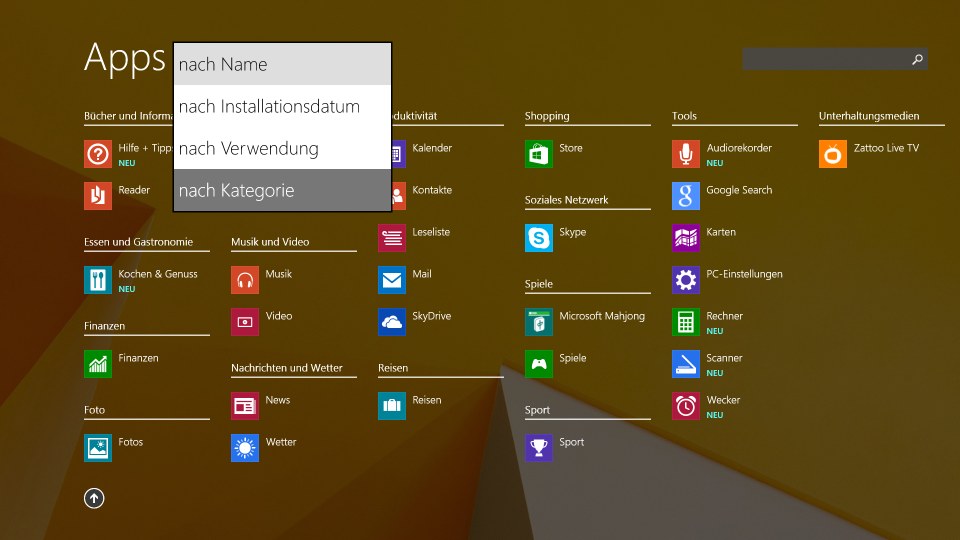Launch the Store app icon
The height and width of the screenshot is (540, 960).
coord(539,154)
